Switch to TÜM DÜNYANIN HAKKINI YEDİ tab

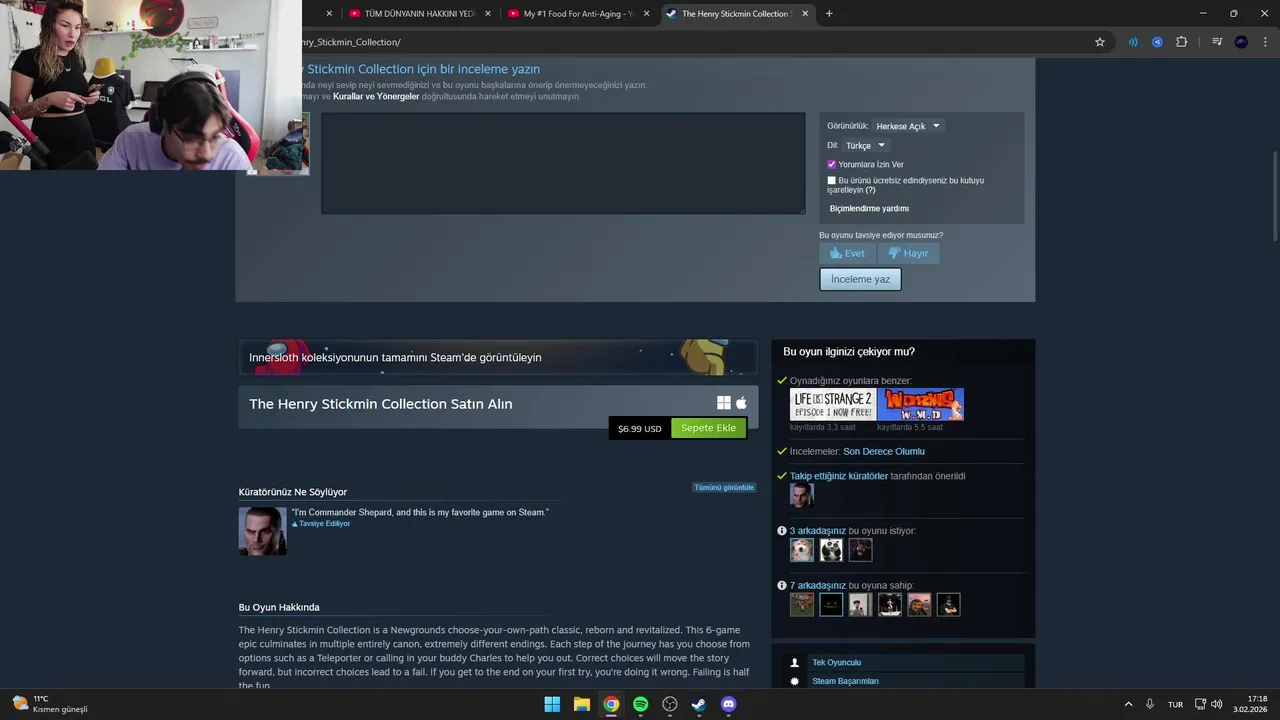[x=420, y=14]
